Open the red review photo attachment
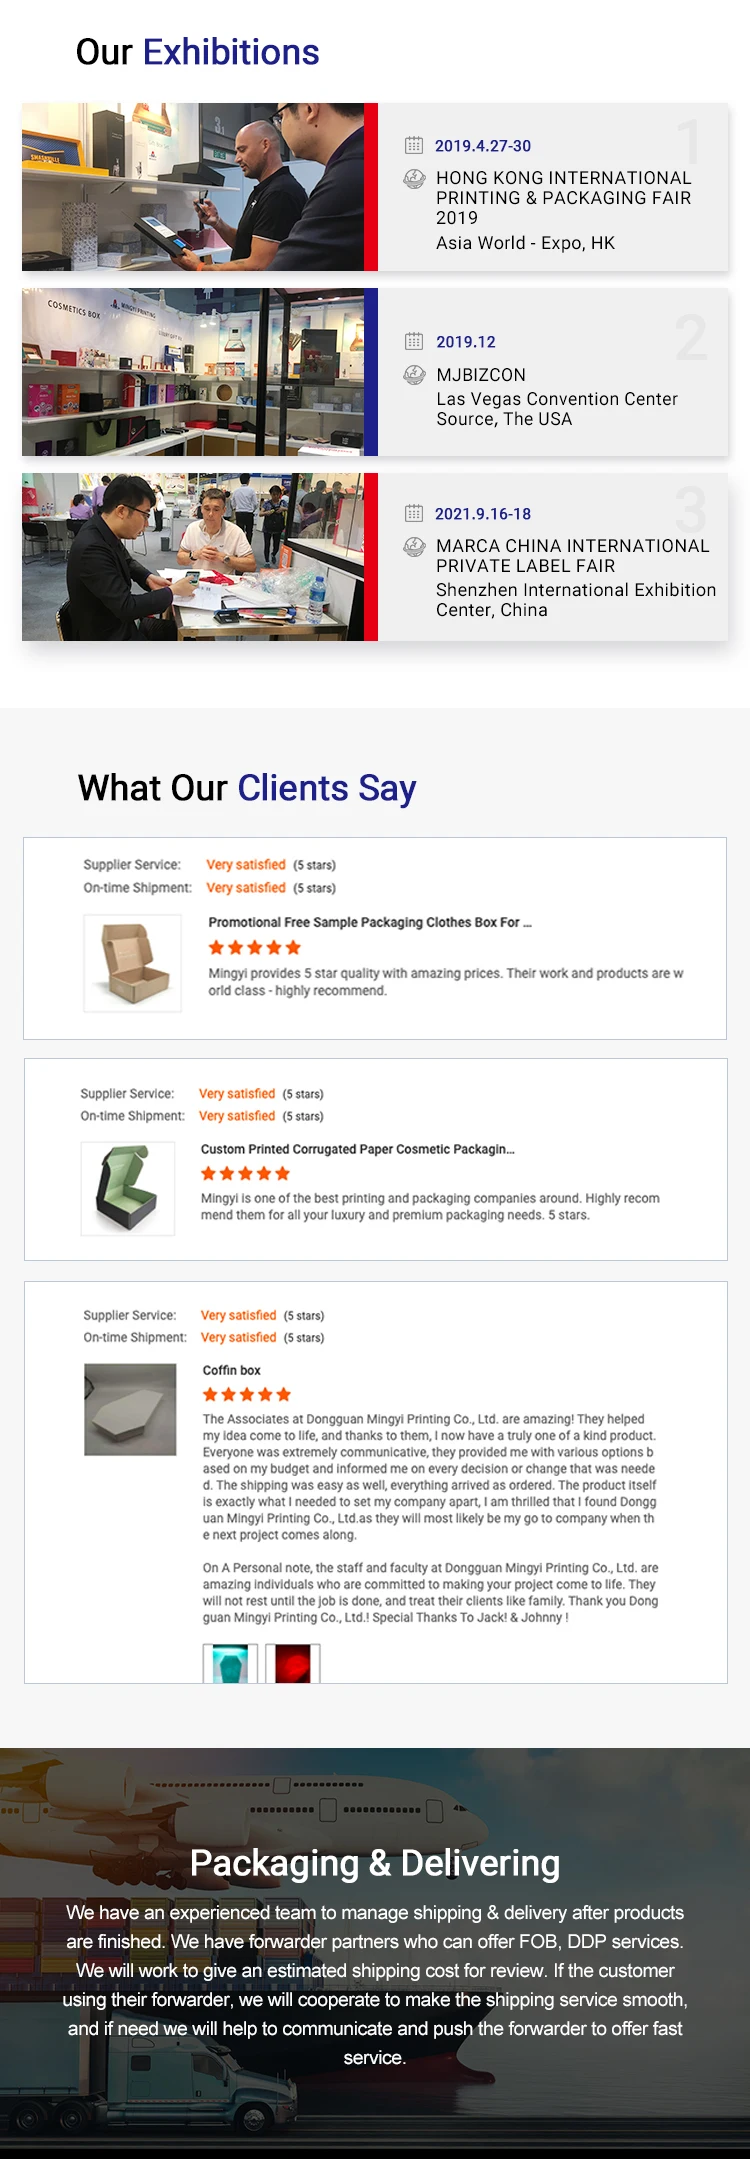 point(293,1664)
